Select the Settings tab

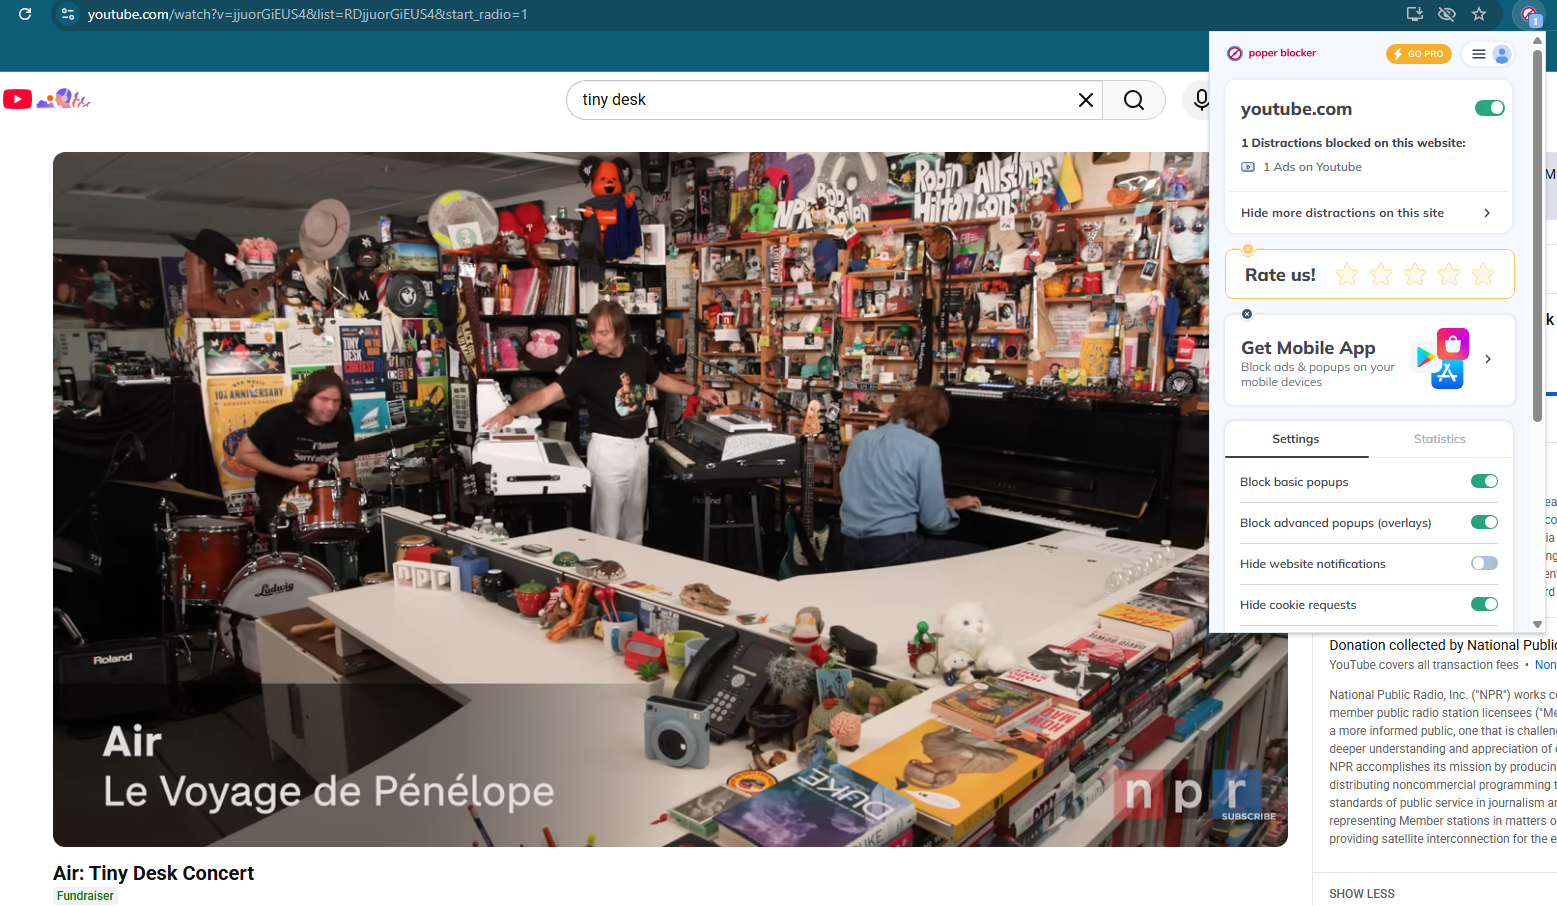[x=1295, y=438]
